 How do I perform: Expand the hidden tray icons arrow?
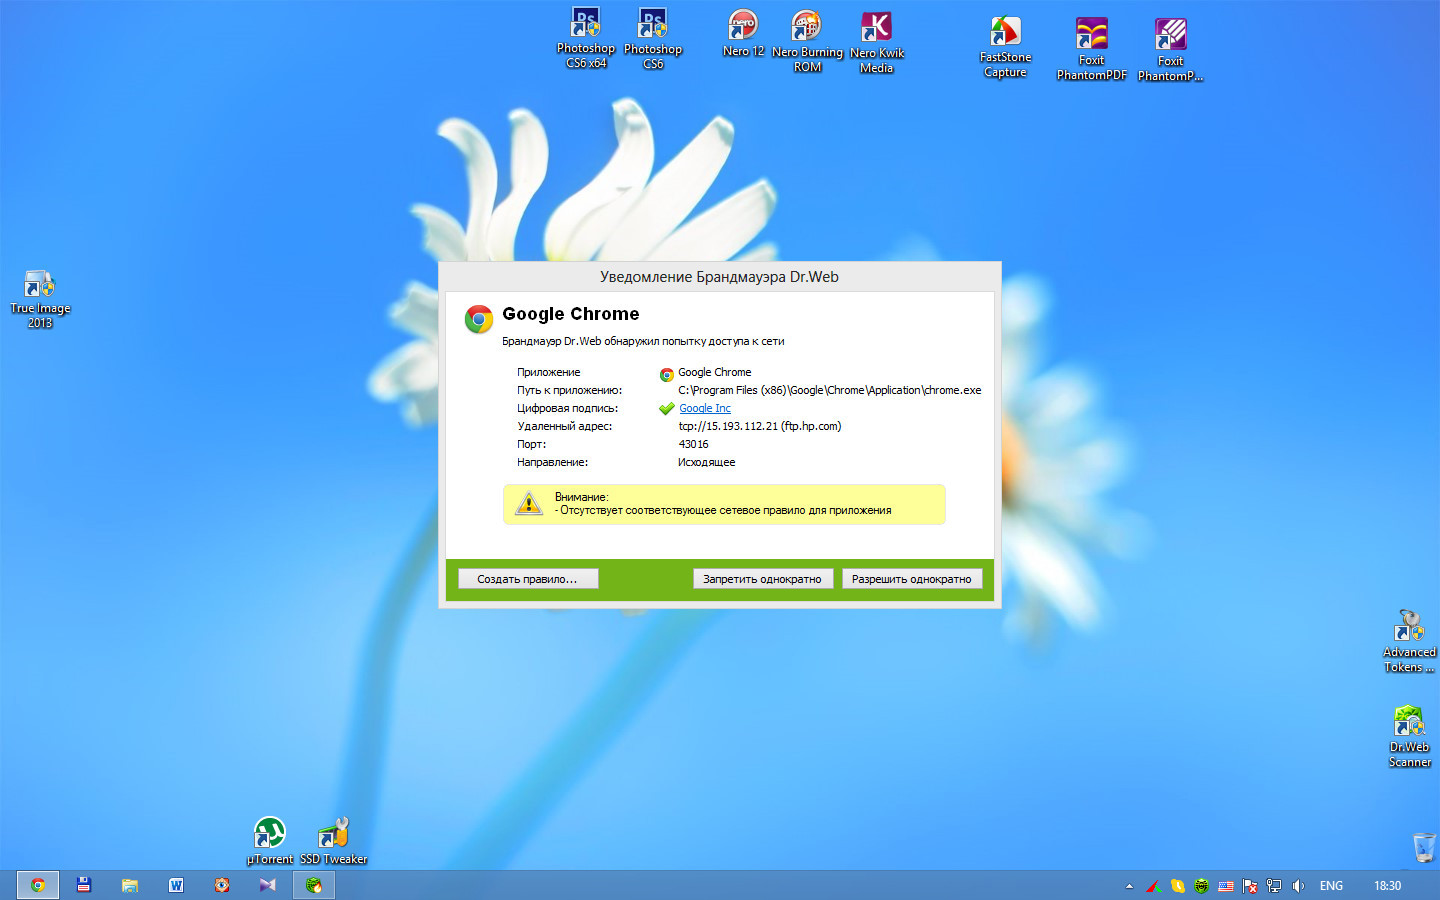pyautogui.click(x=1129, y=886)
